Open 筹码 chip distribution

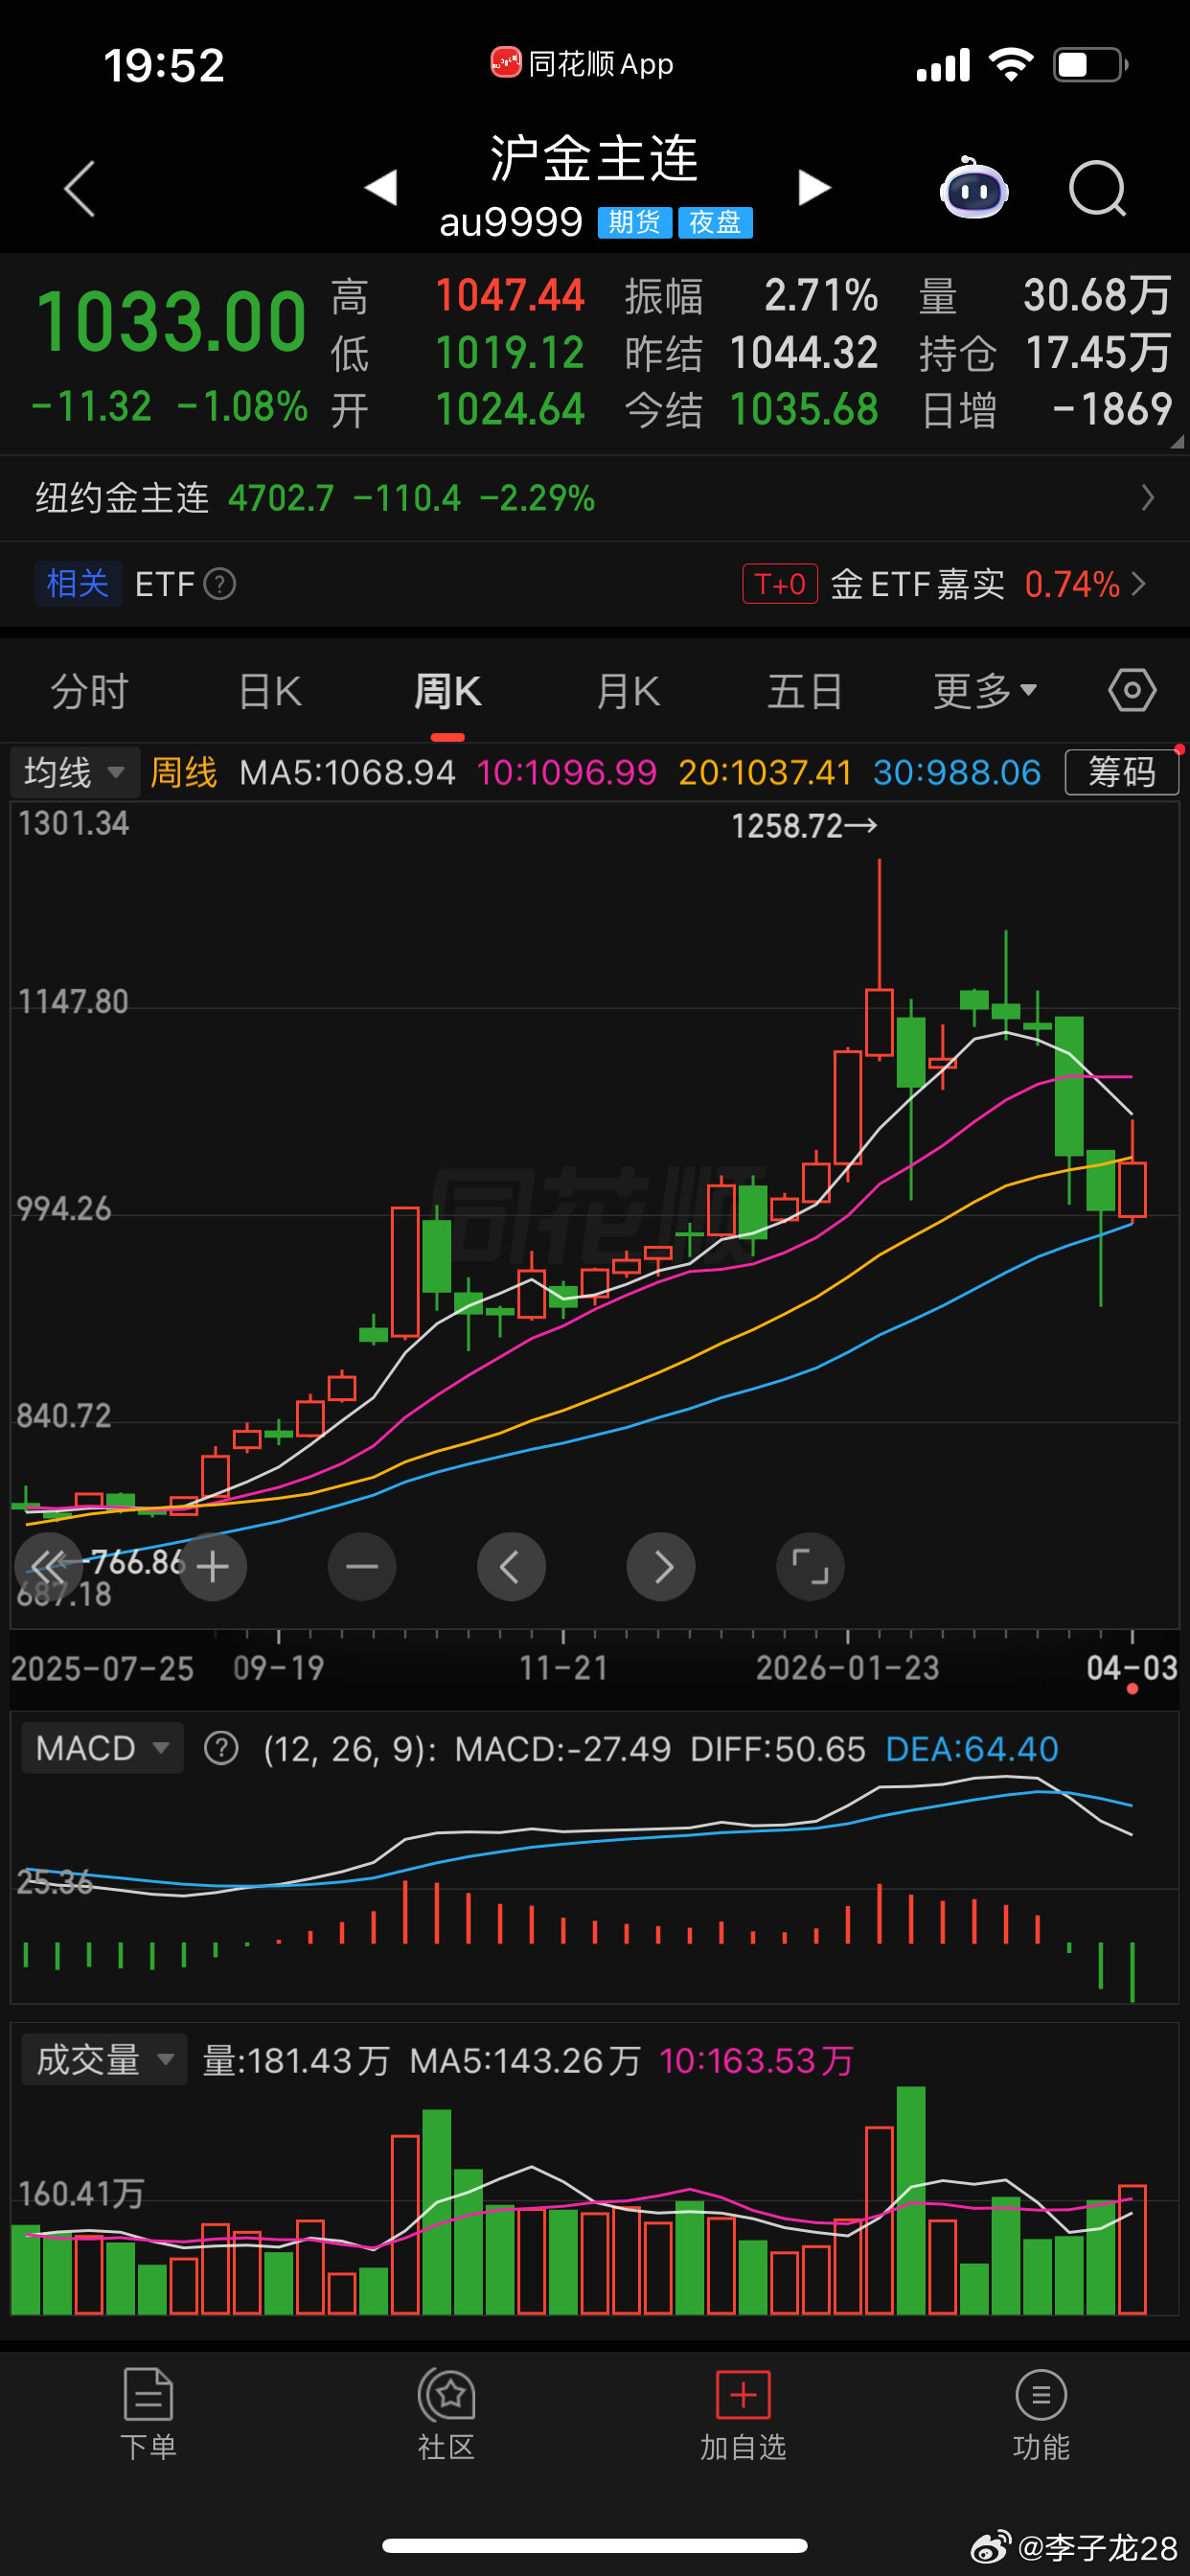point(1122,772)
